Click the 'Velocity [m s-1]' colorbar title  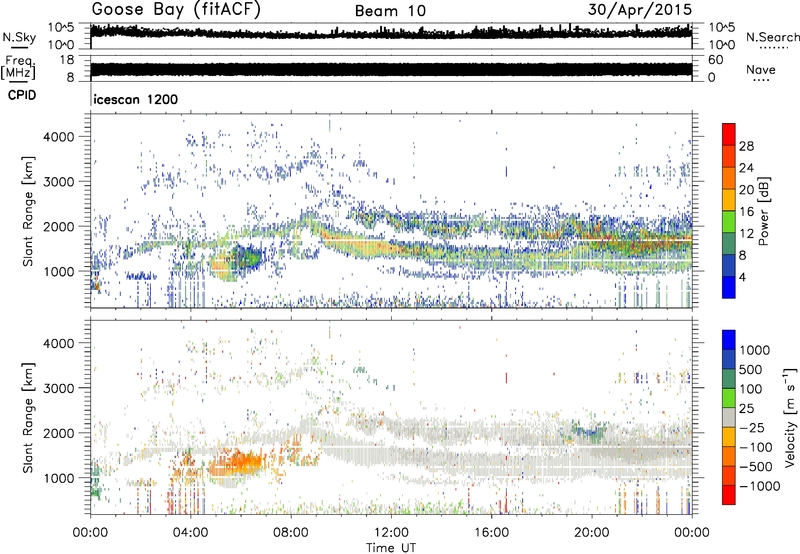[x=789, y=417]
